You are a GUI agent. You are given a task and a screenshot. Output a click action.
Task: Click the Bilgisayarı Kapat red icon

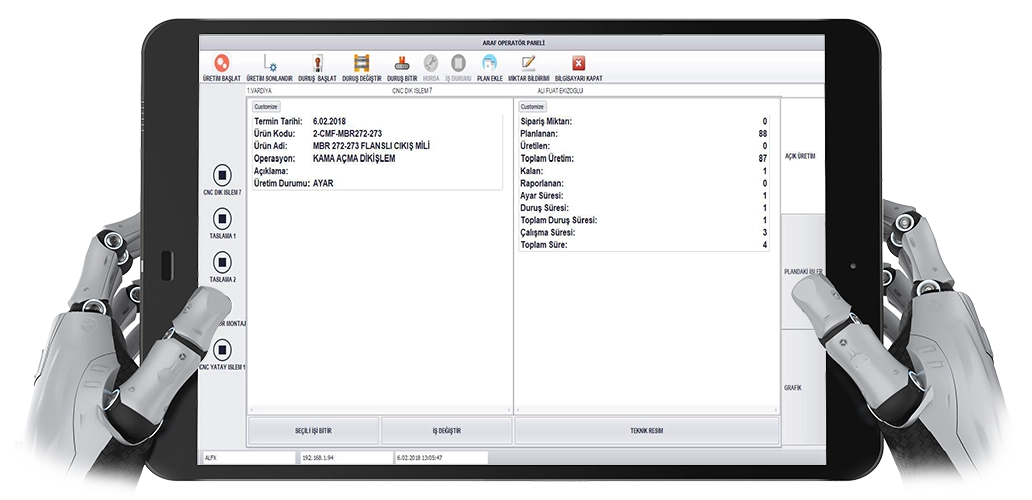[578, 63]
